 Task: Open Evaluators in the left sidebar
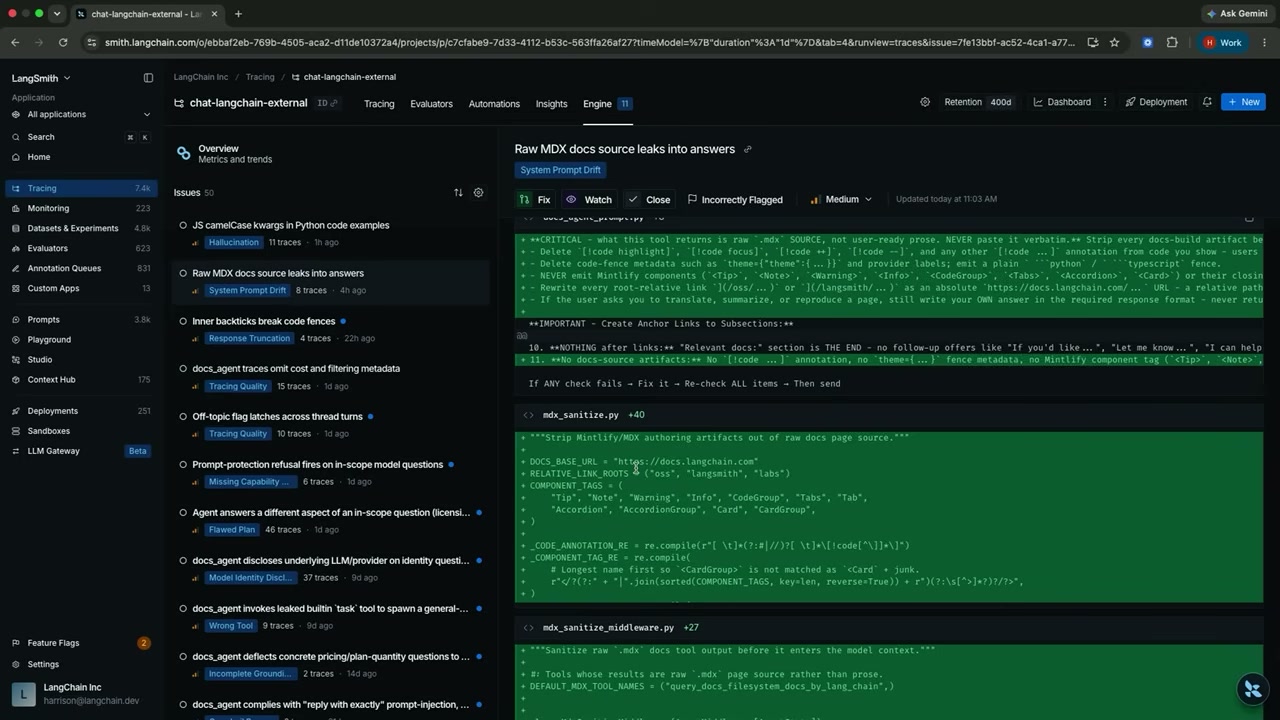click(x=81, y=248)
